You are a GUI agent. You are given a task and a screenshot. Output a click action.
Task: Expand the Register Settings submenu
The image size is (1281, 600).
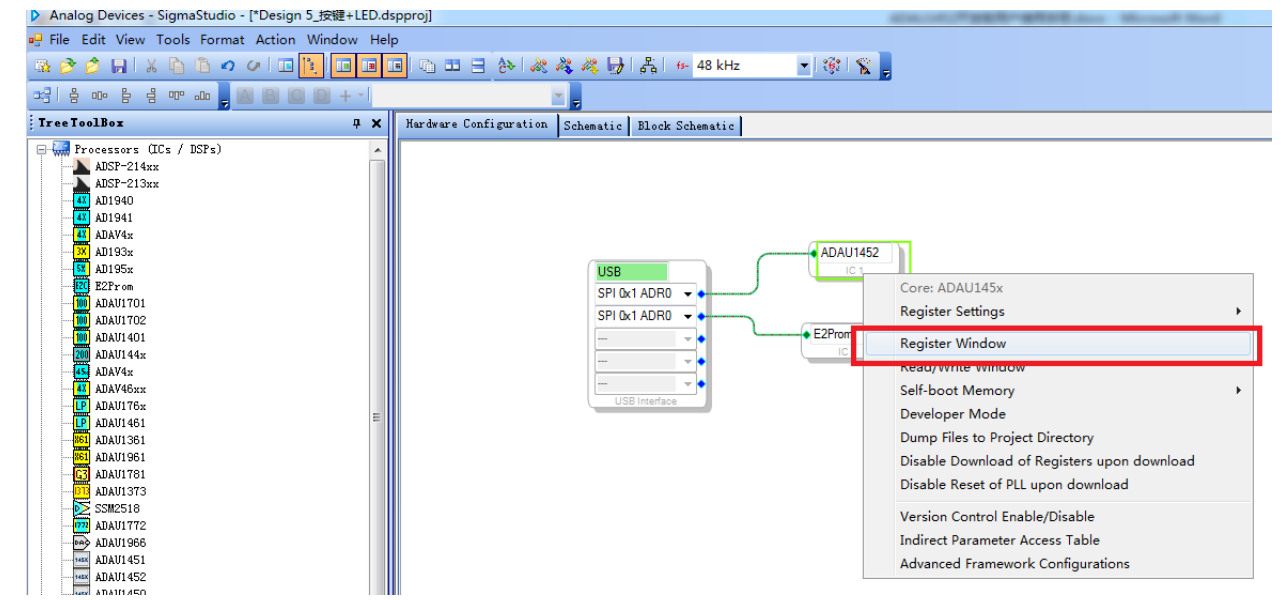tap(1058, 311)
